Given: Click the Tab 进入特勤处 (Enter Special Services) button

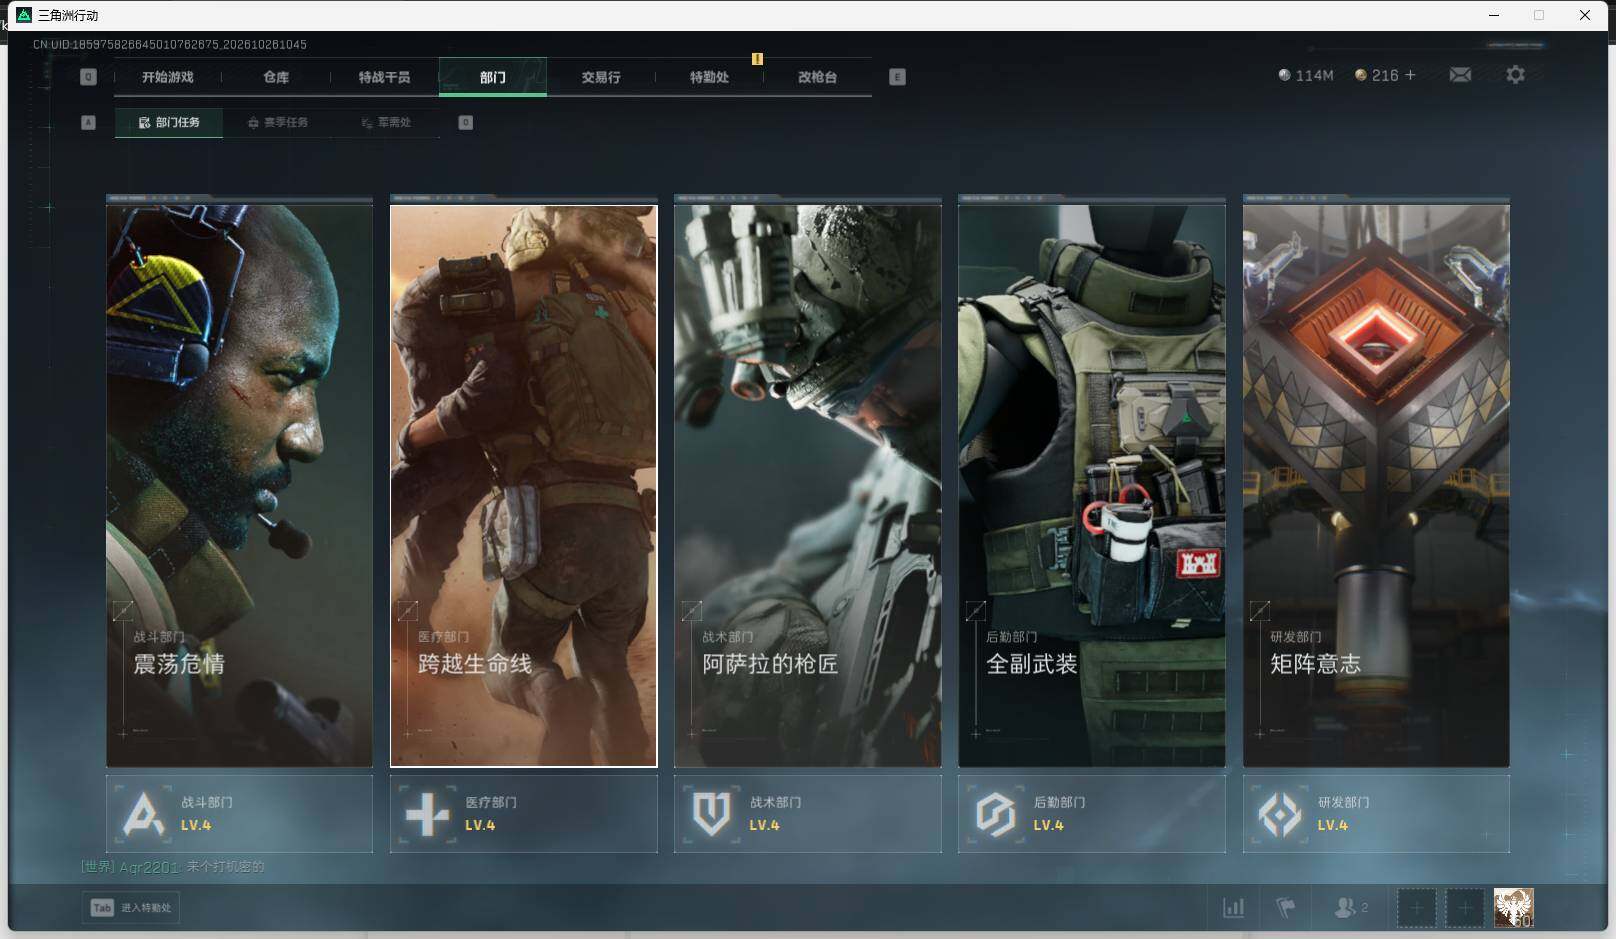Looking at the screenshot, I should click(x=131, y=908).
